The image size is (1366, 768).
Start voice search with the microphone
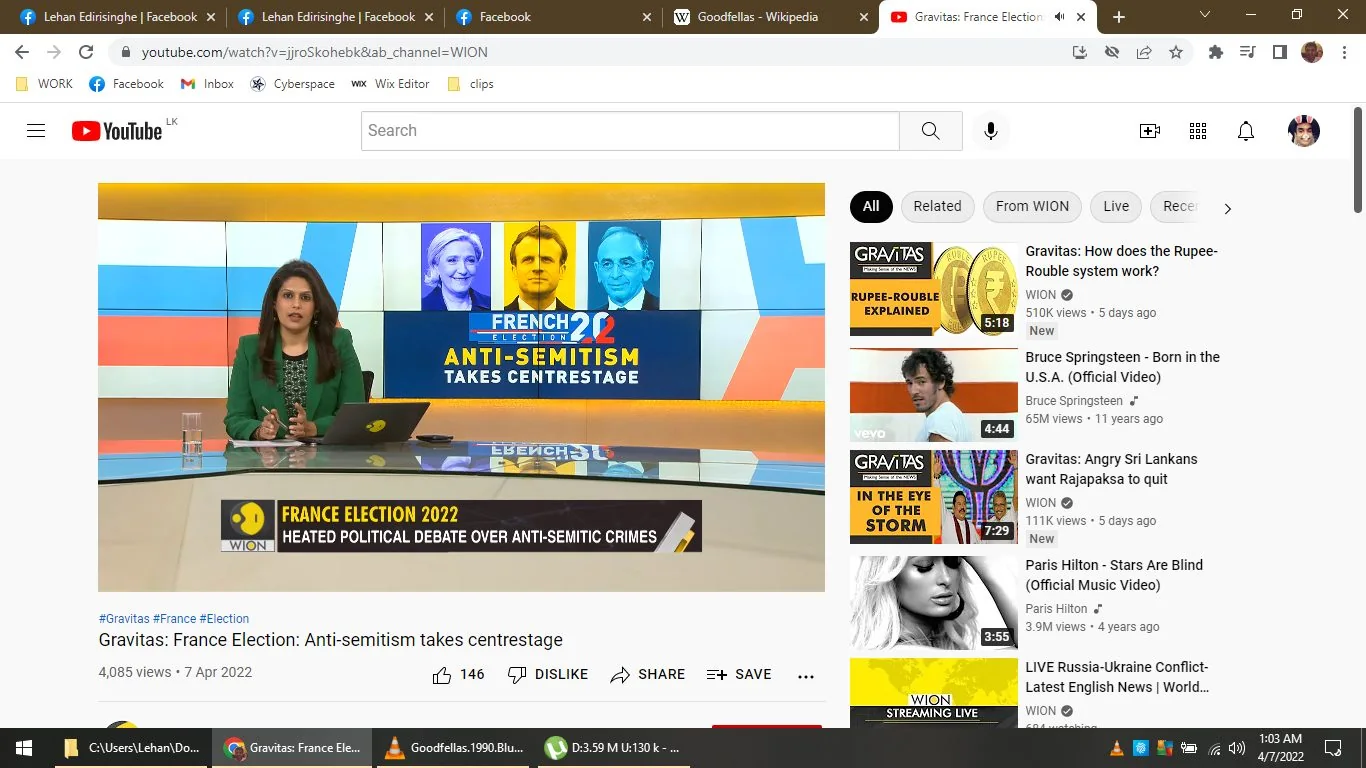(x=991, y=131)
